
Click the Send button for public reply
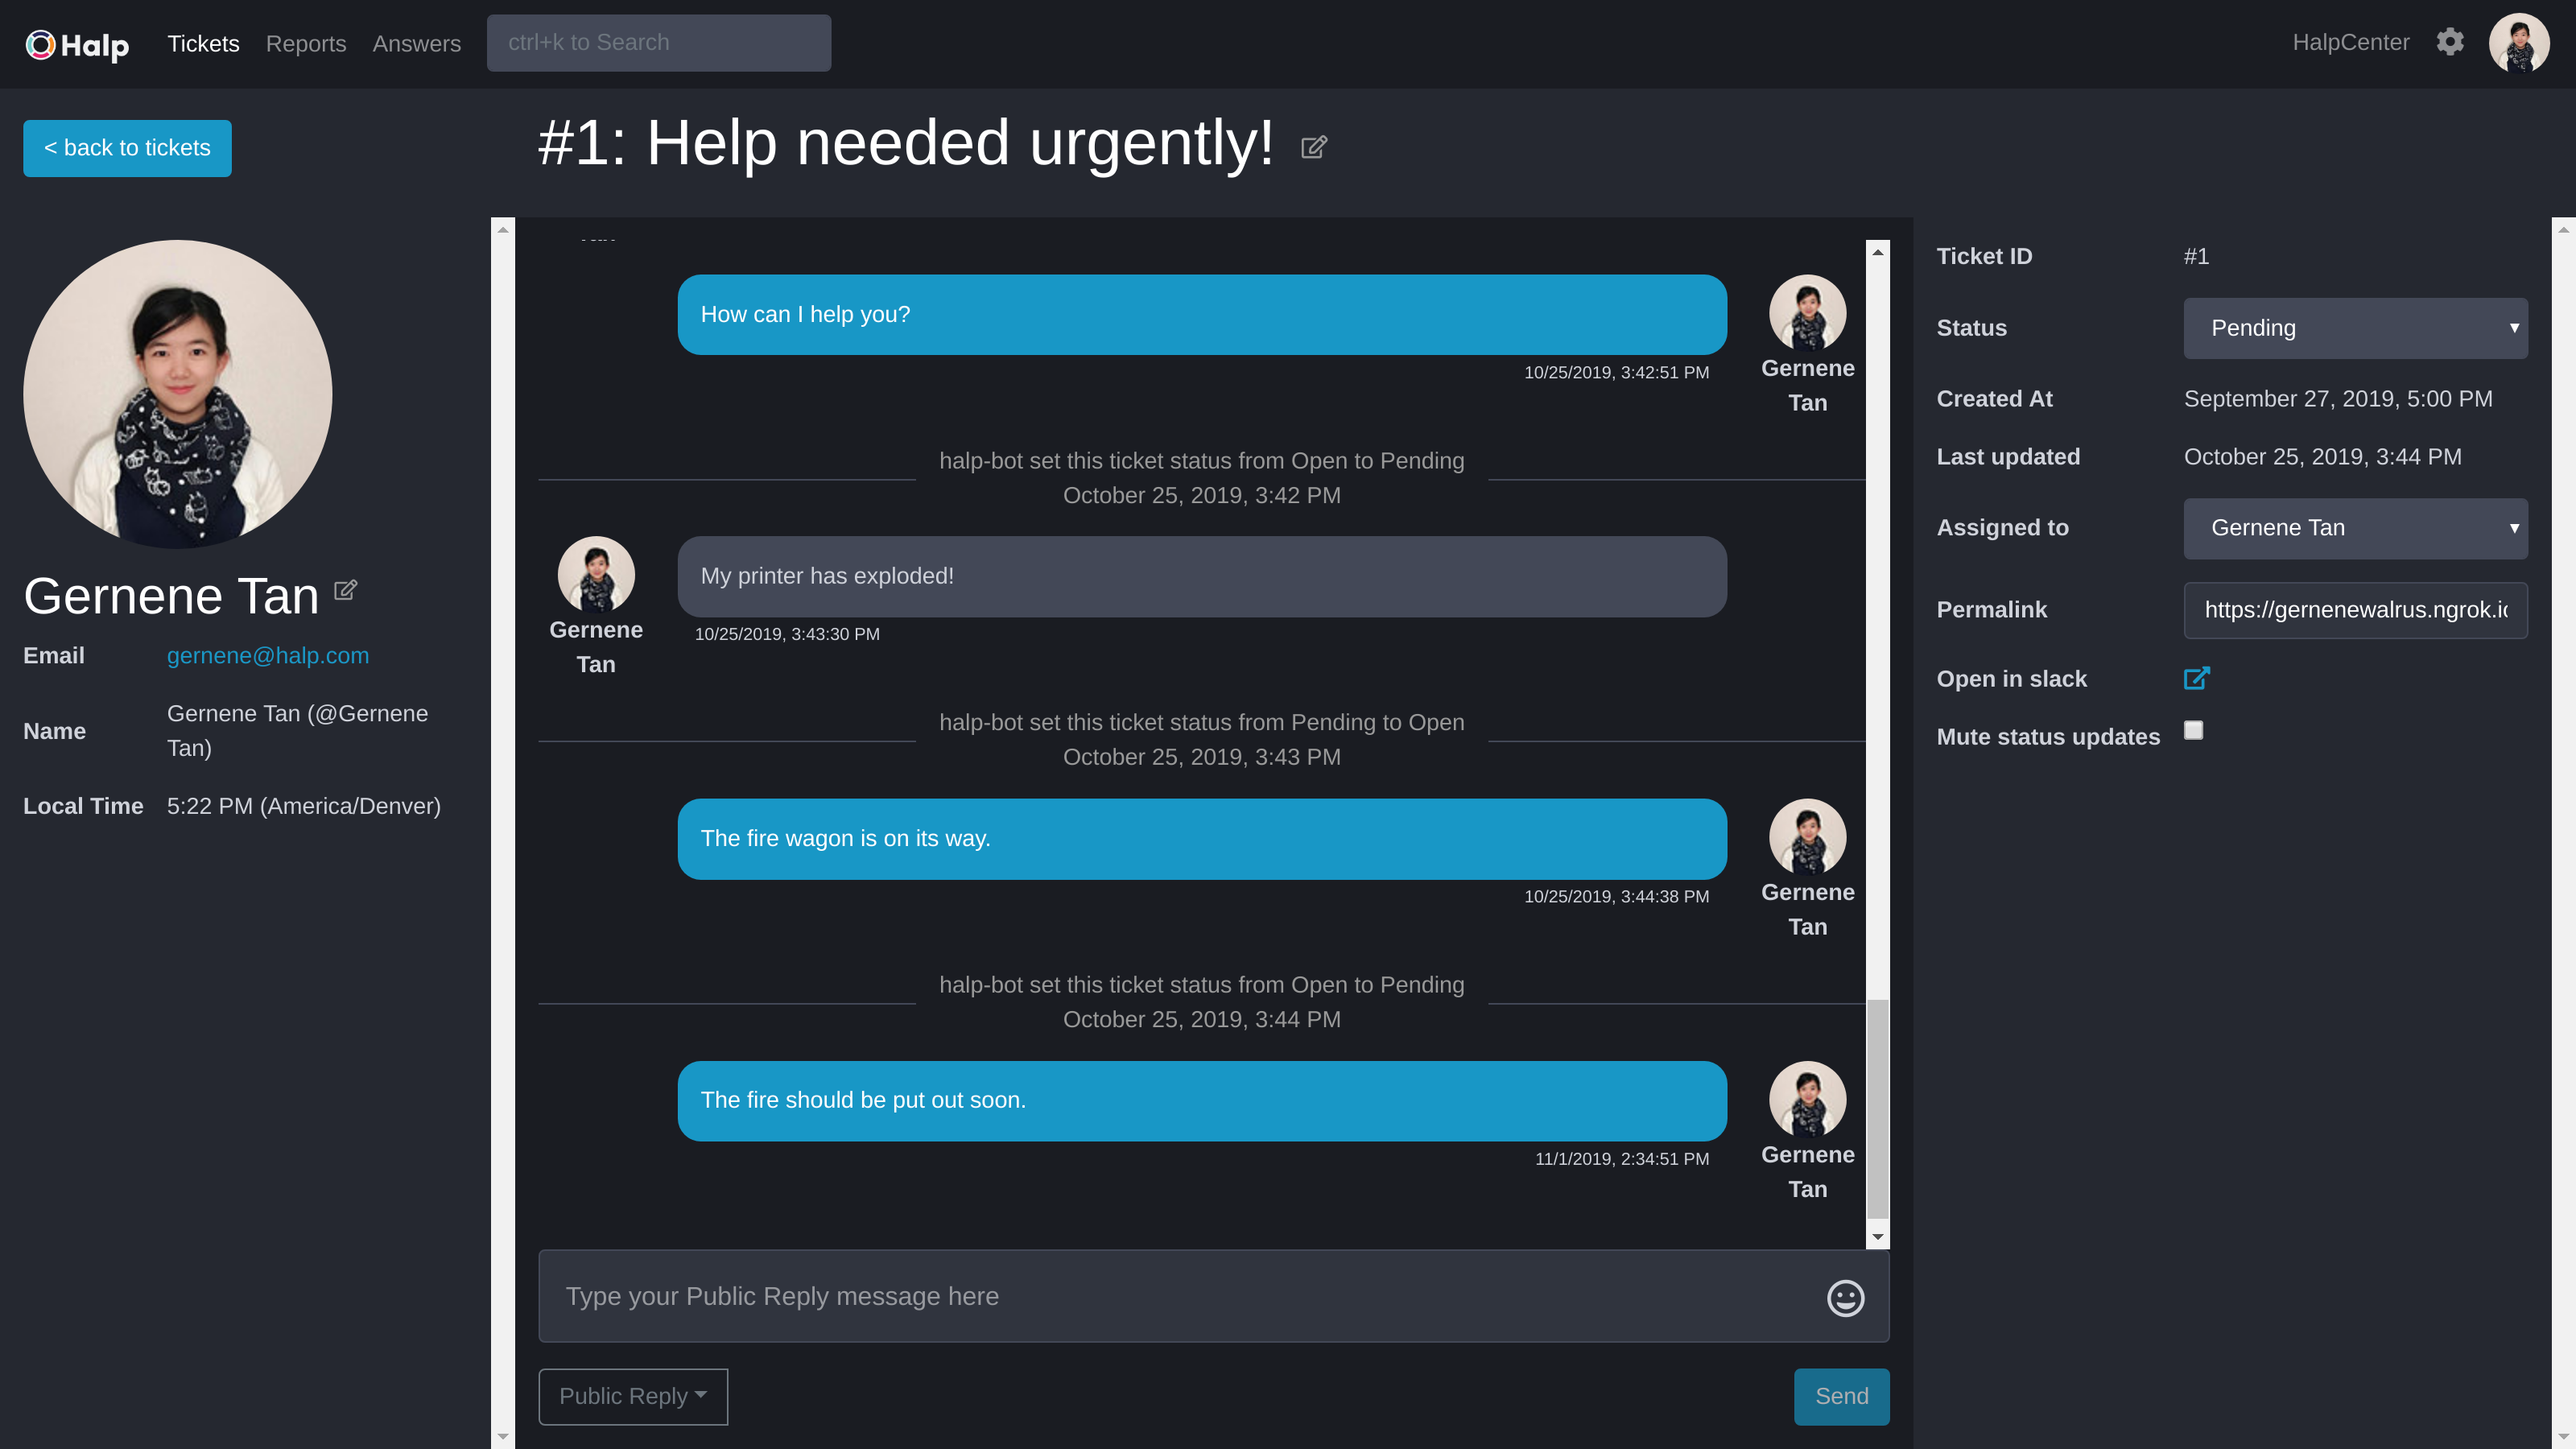tap(1842, 1396)
